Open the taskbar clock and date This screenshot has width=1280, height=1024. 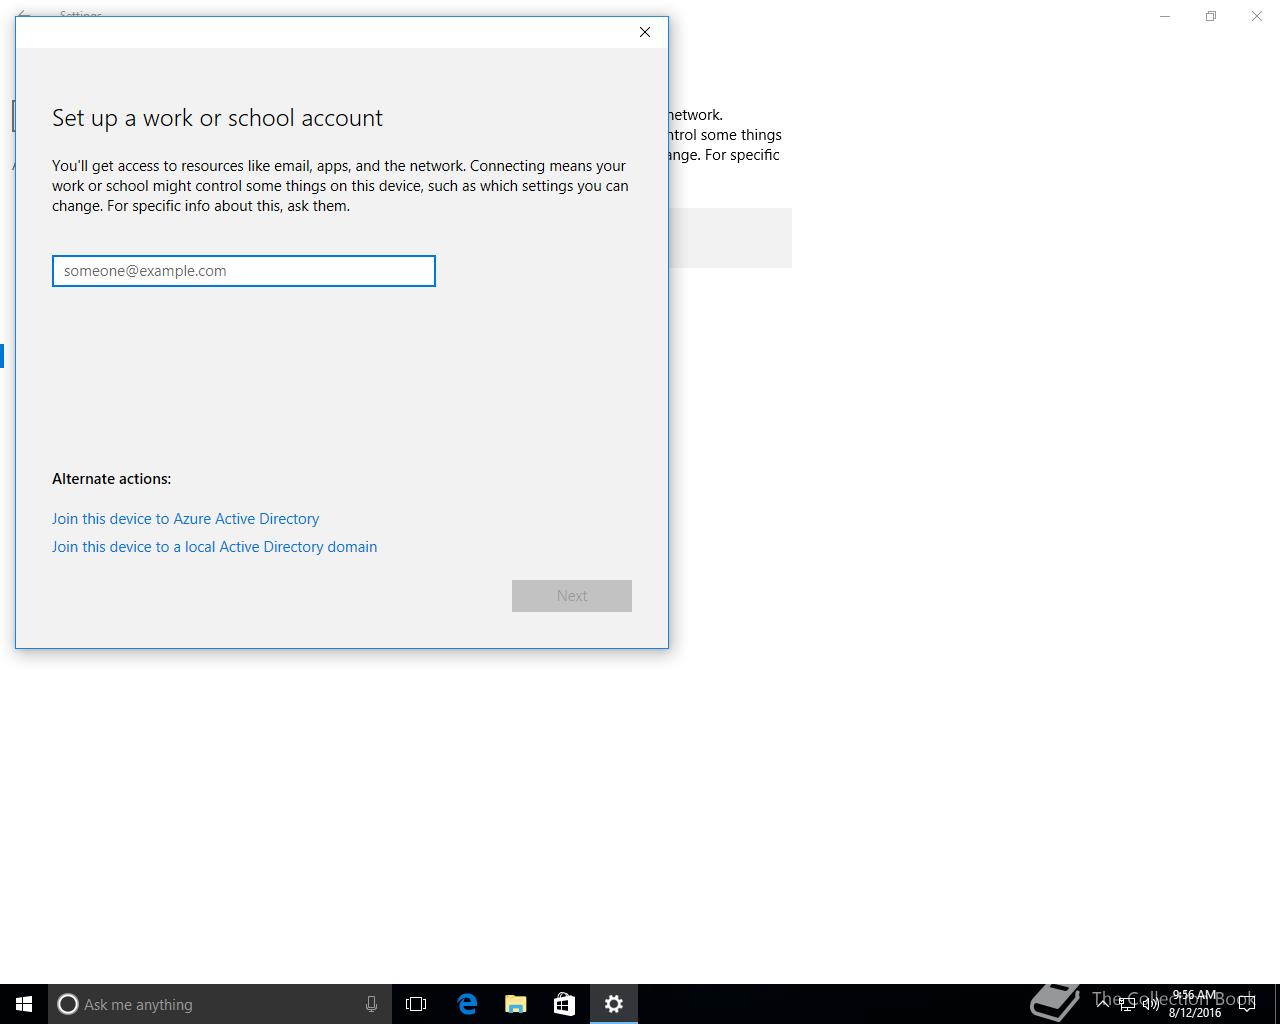coord(1195,1004)
